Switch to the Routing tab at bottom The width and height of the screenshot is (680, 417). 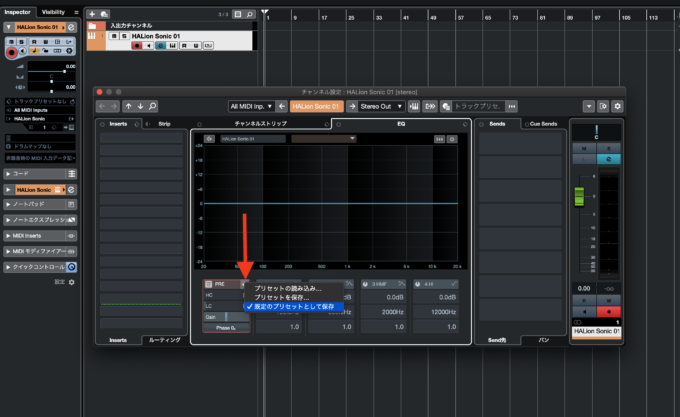tap(165, 340)
